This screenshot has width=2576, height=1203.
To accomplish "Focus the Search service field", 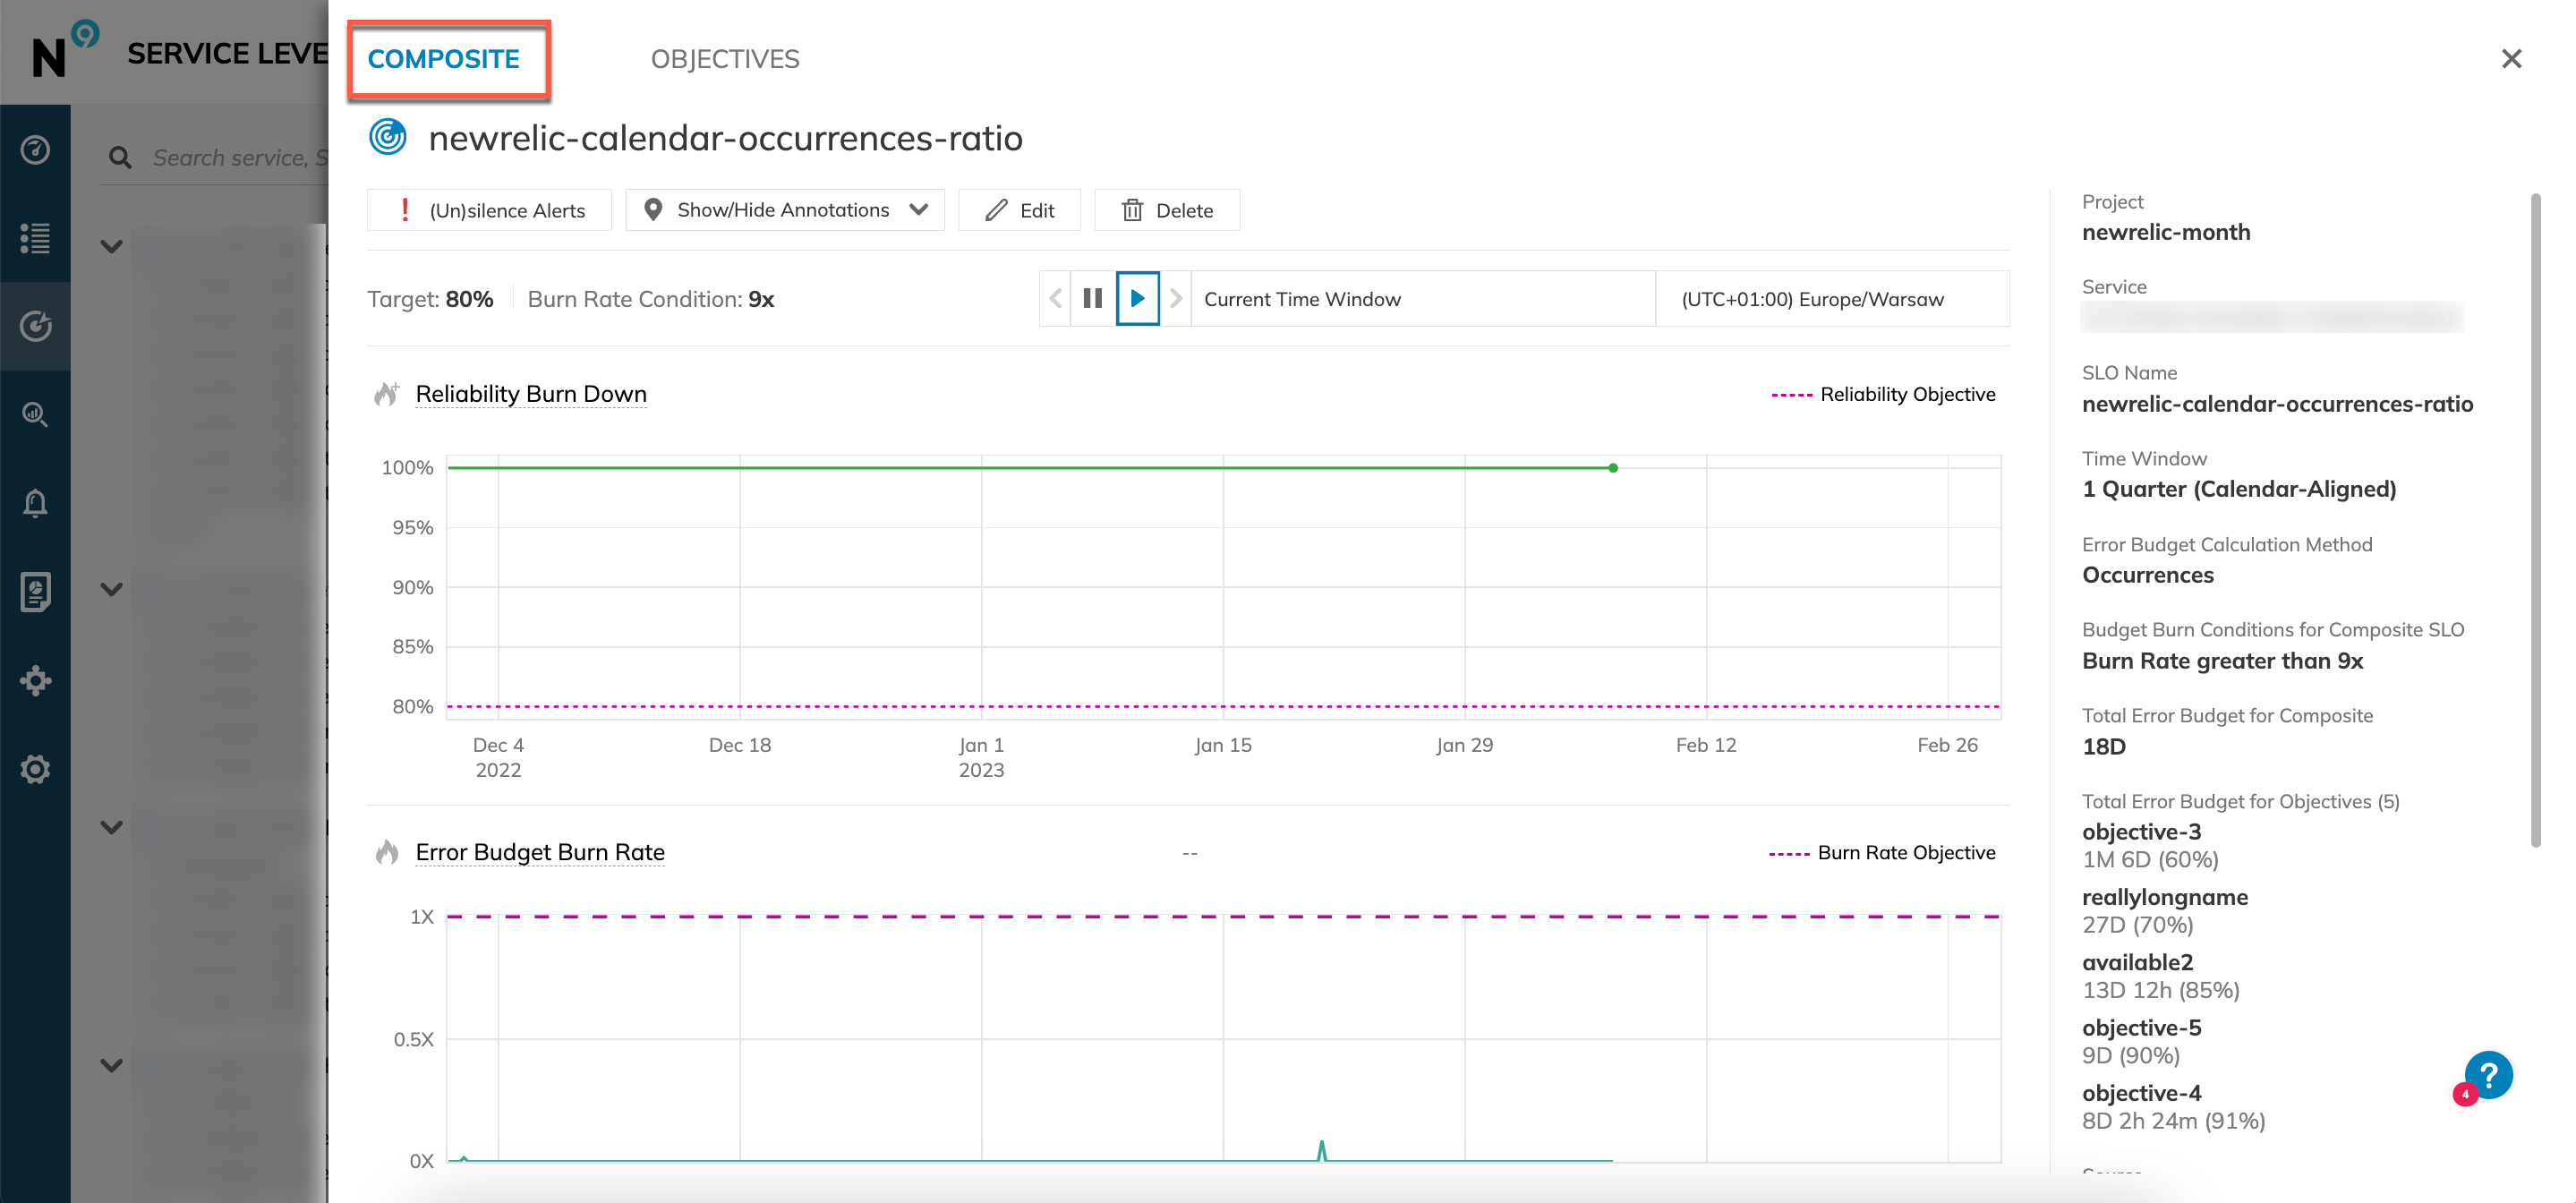I will (x=240, y=157).
